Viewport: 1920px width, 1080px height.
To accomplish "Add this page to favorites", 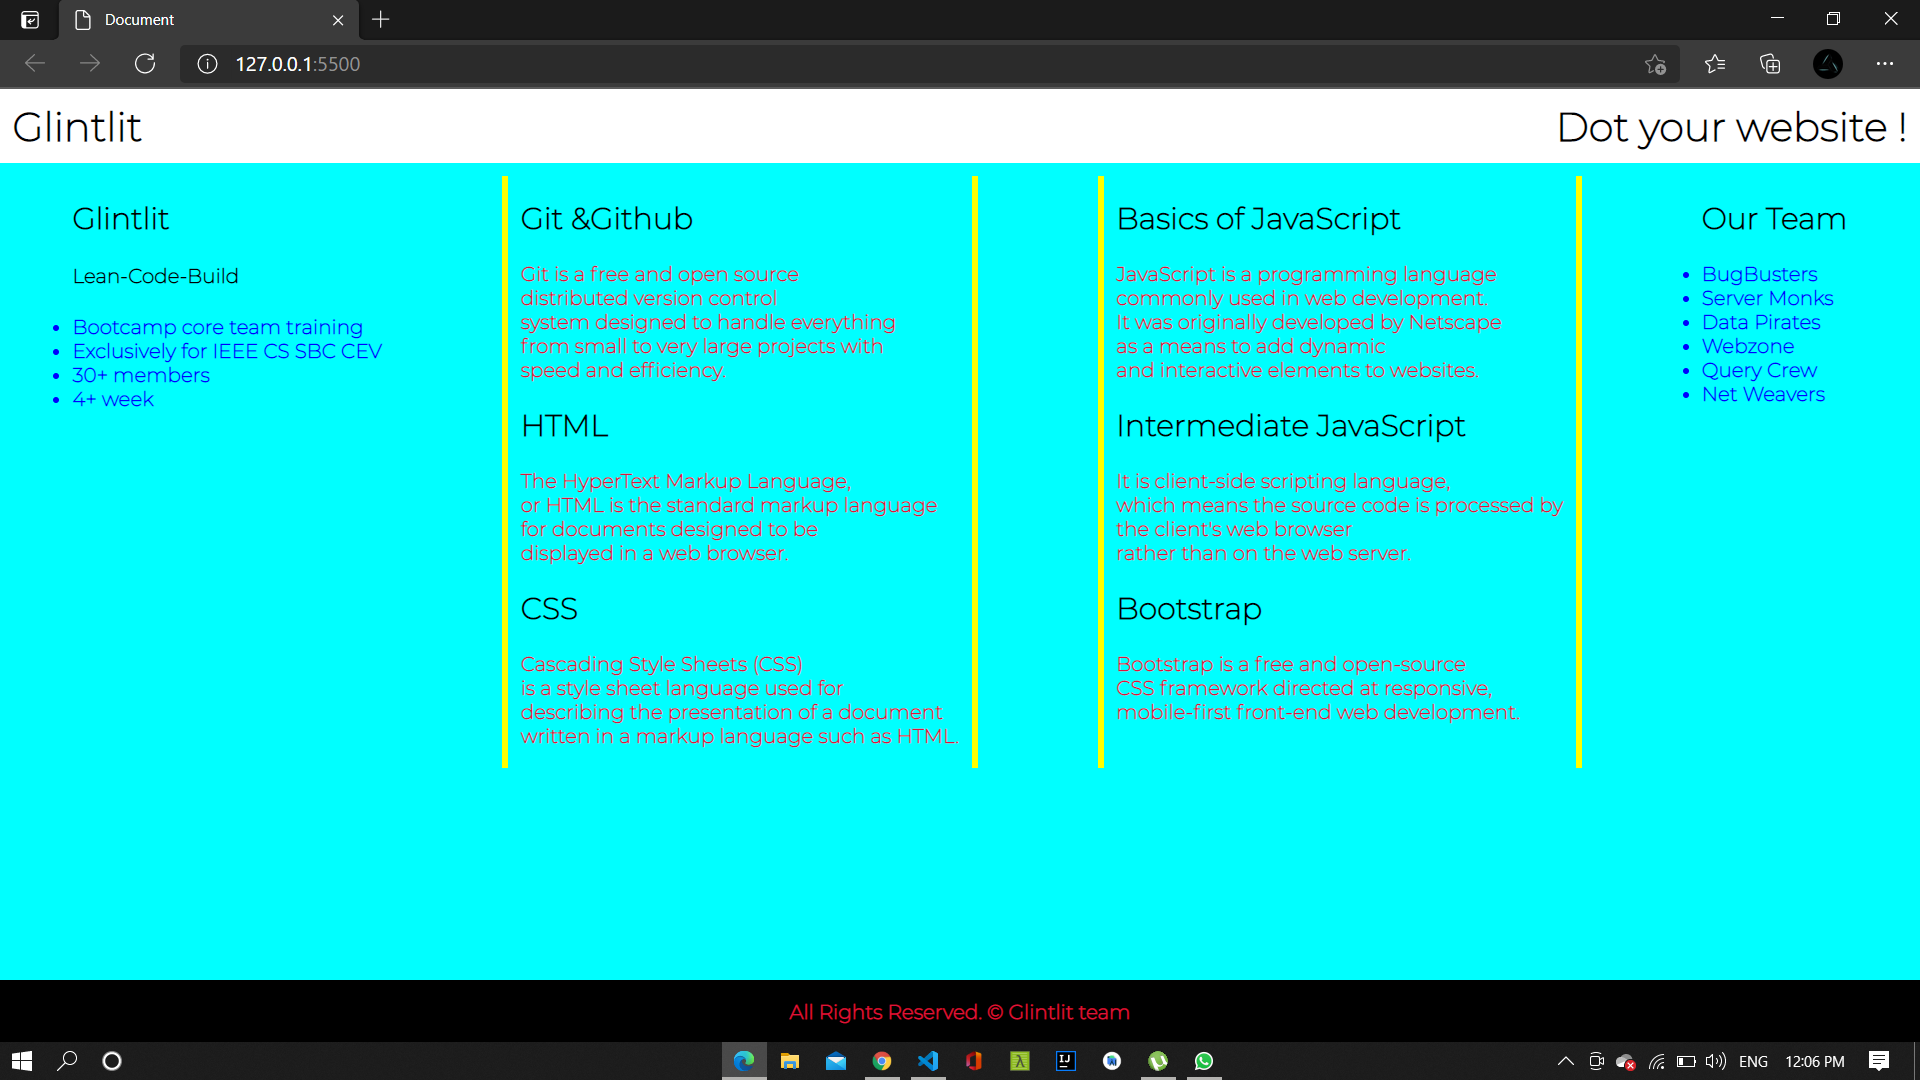I will coord(1655,64).
